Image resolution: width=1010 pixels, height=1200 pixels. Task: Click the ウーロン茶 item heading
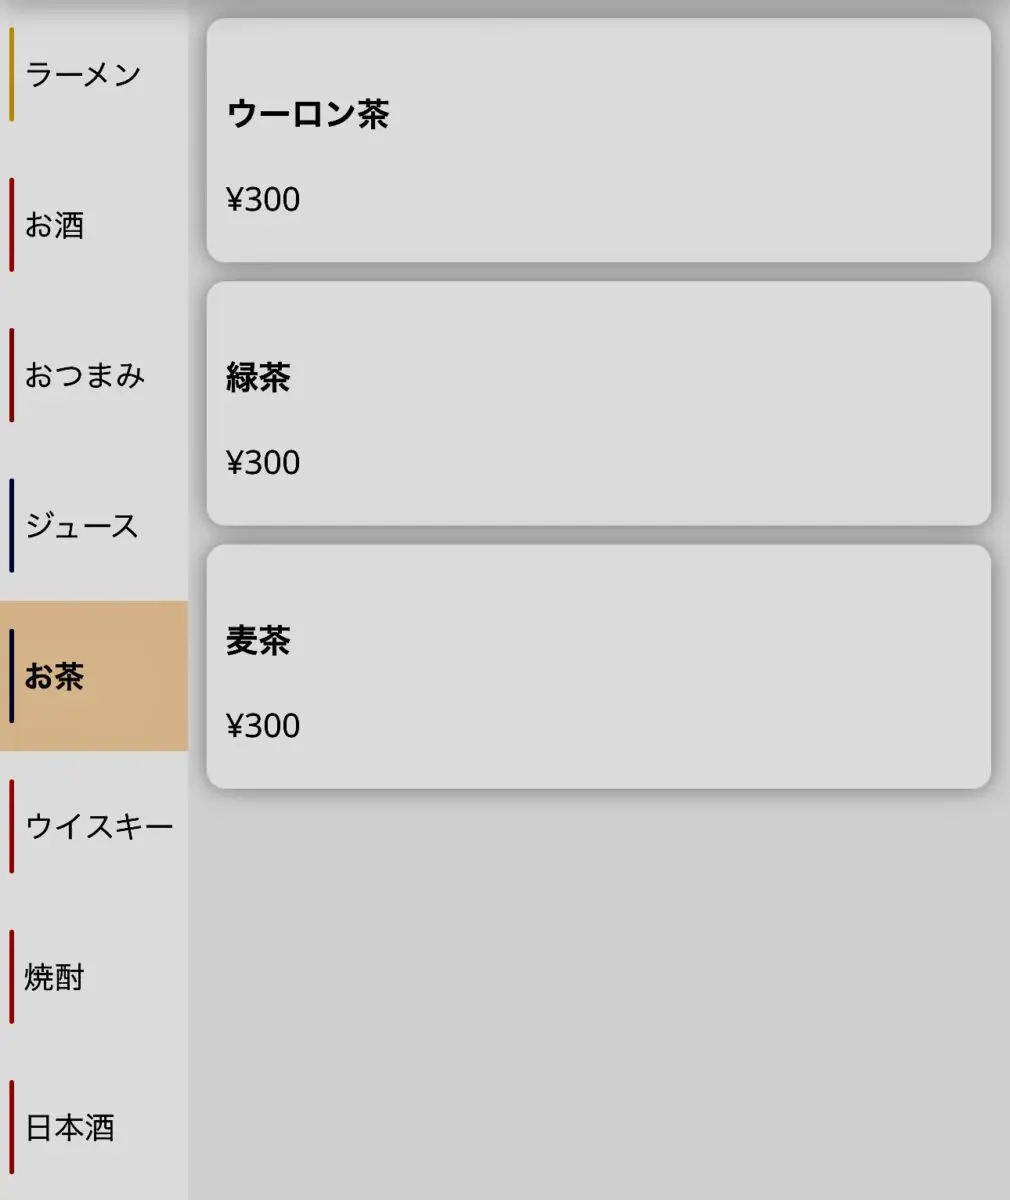point(308,114)
